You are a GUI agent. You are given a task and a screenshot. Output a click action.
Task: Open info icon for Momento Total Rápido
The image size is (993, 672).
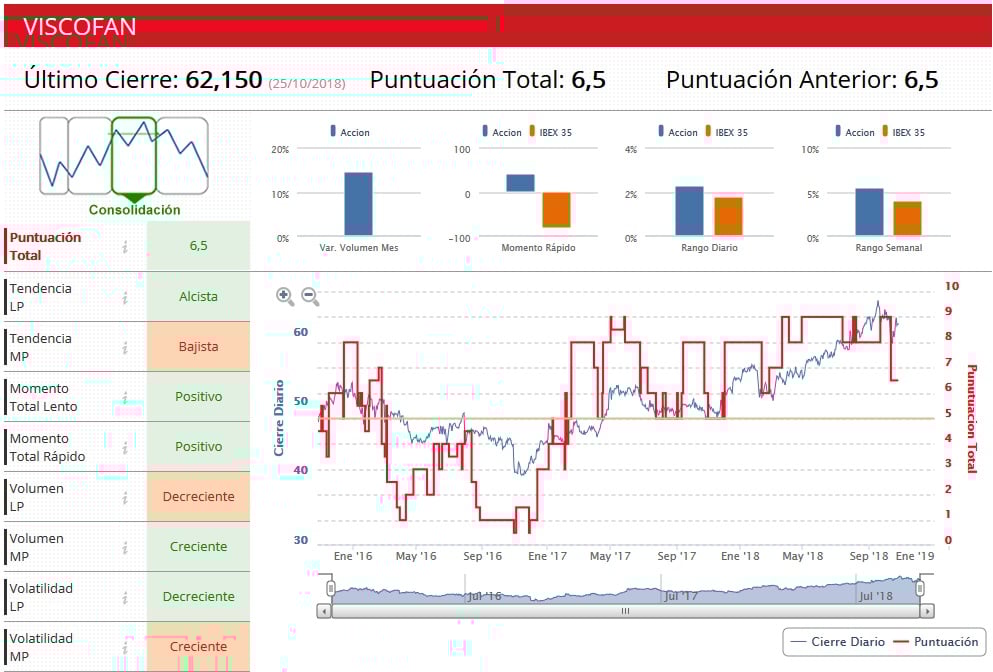click(125, 448)
